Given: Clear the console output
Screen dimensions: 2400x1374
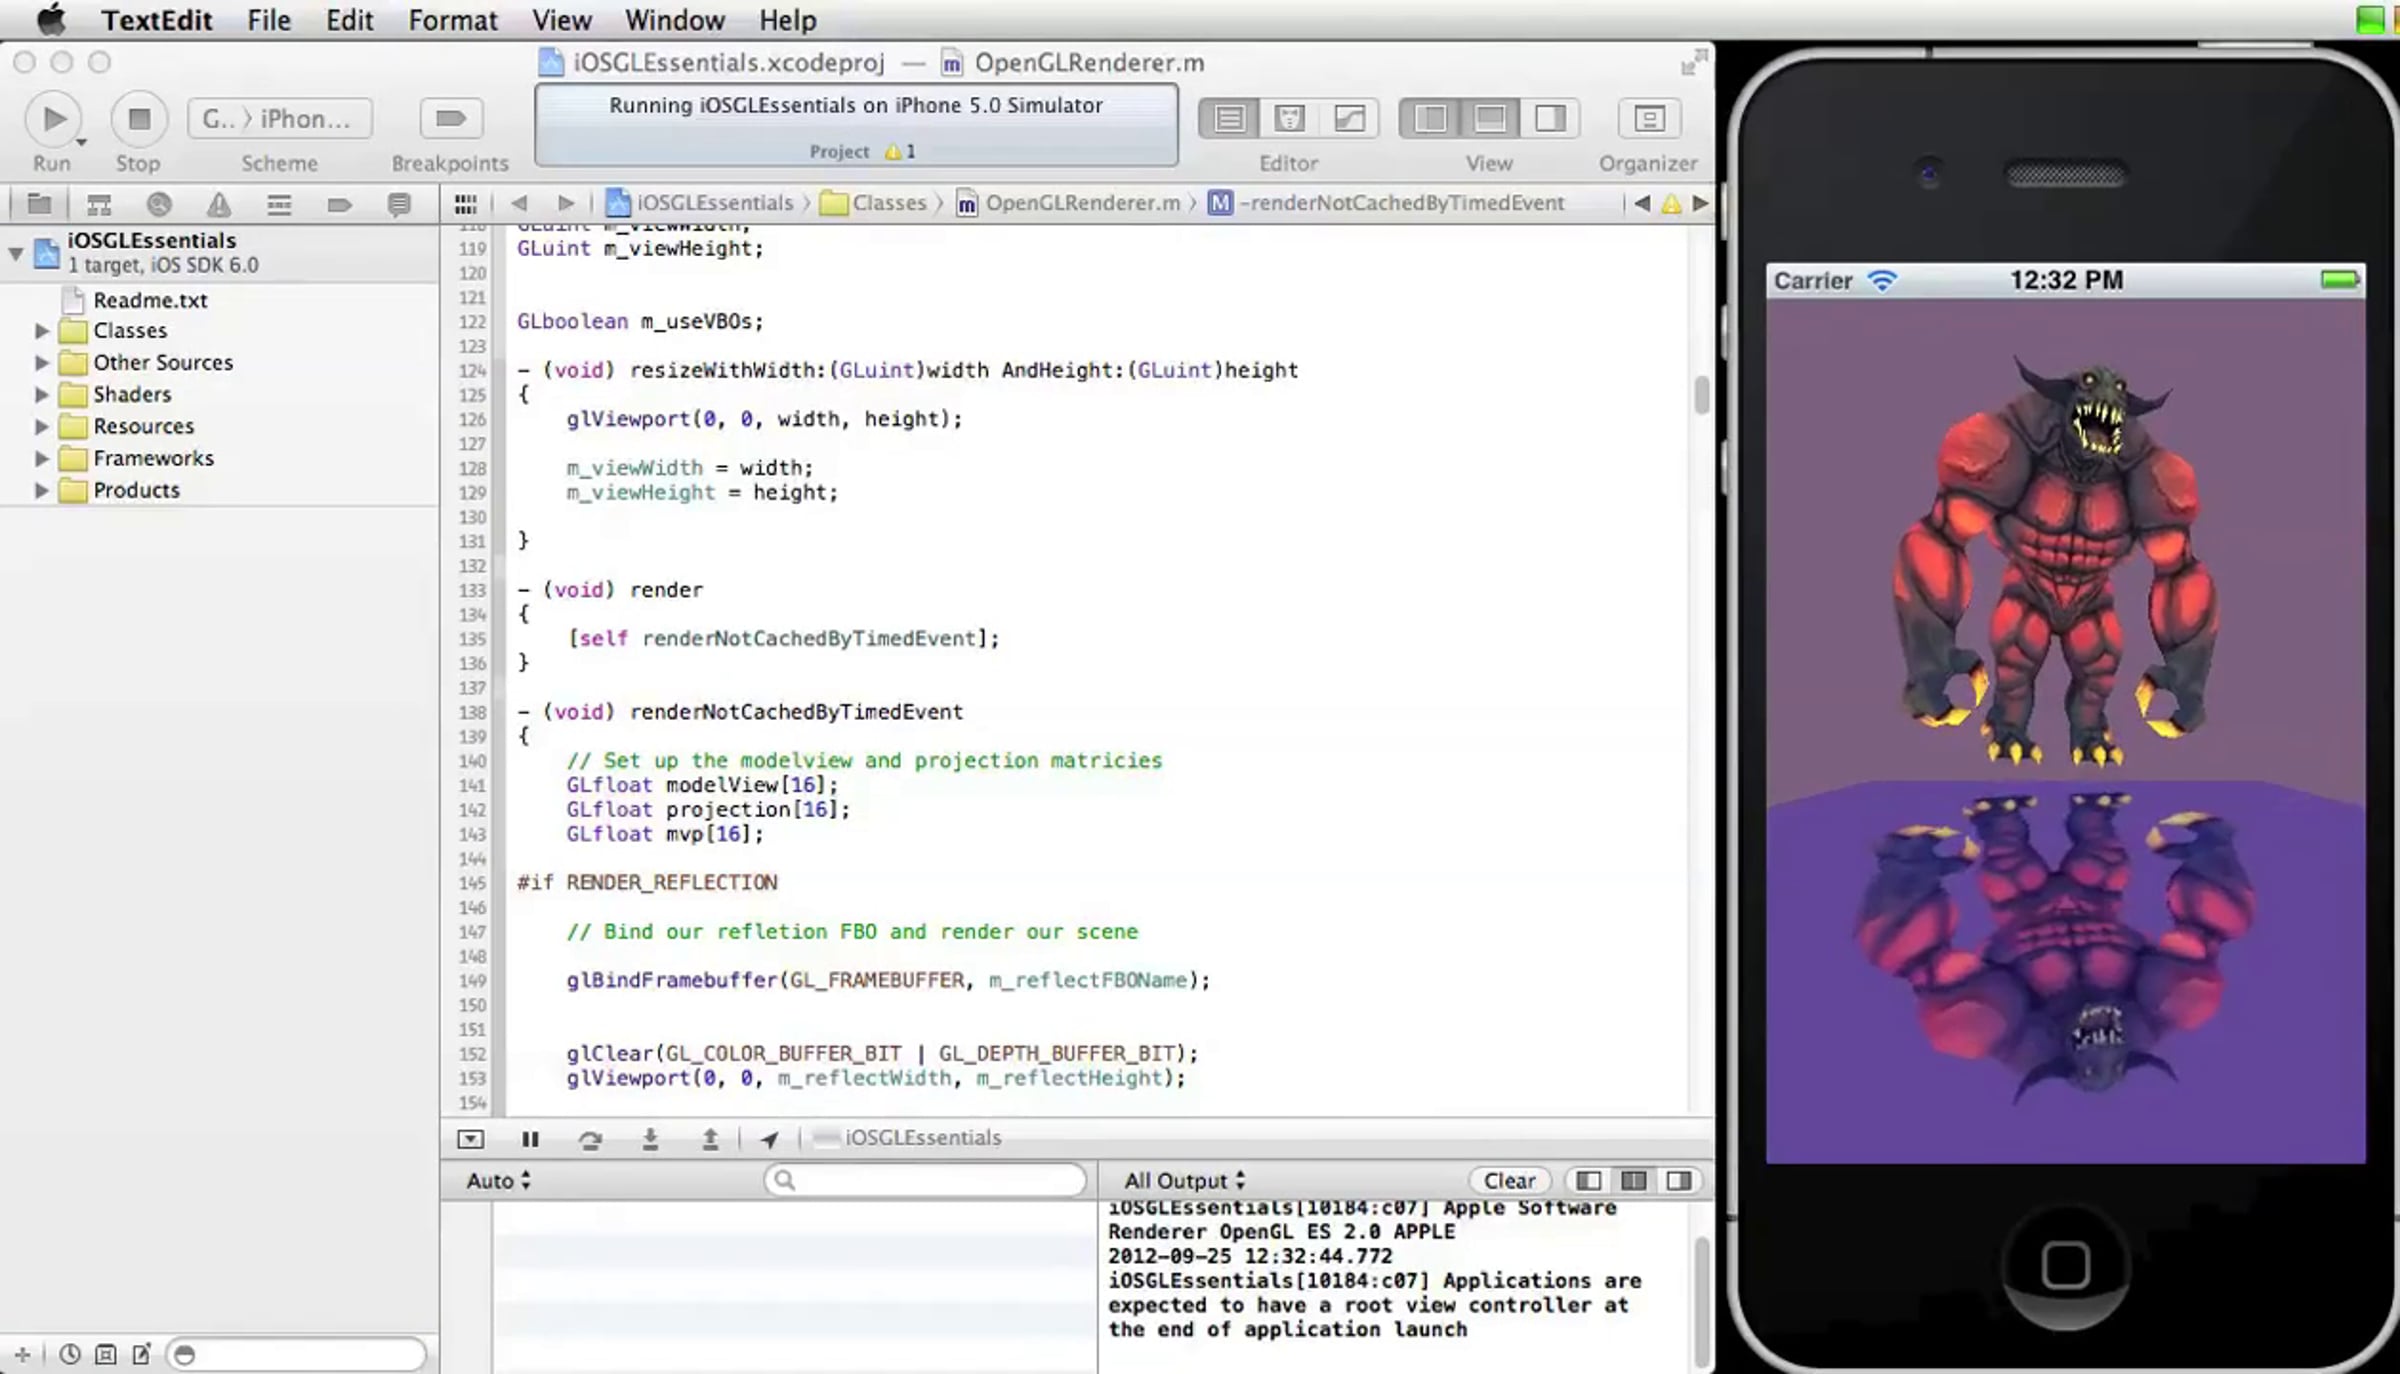Looking at the screenshot, I should click(x=1509, y=1181).
